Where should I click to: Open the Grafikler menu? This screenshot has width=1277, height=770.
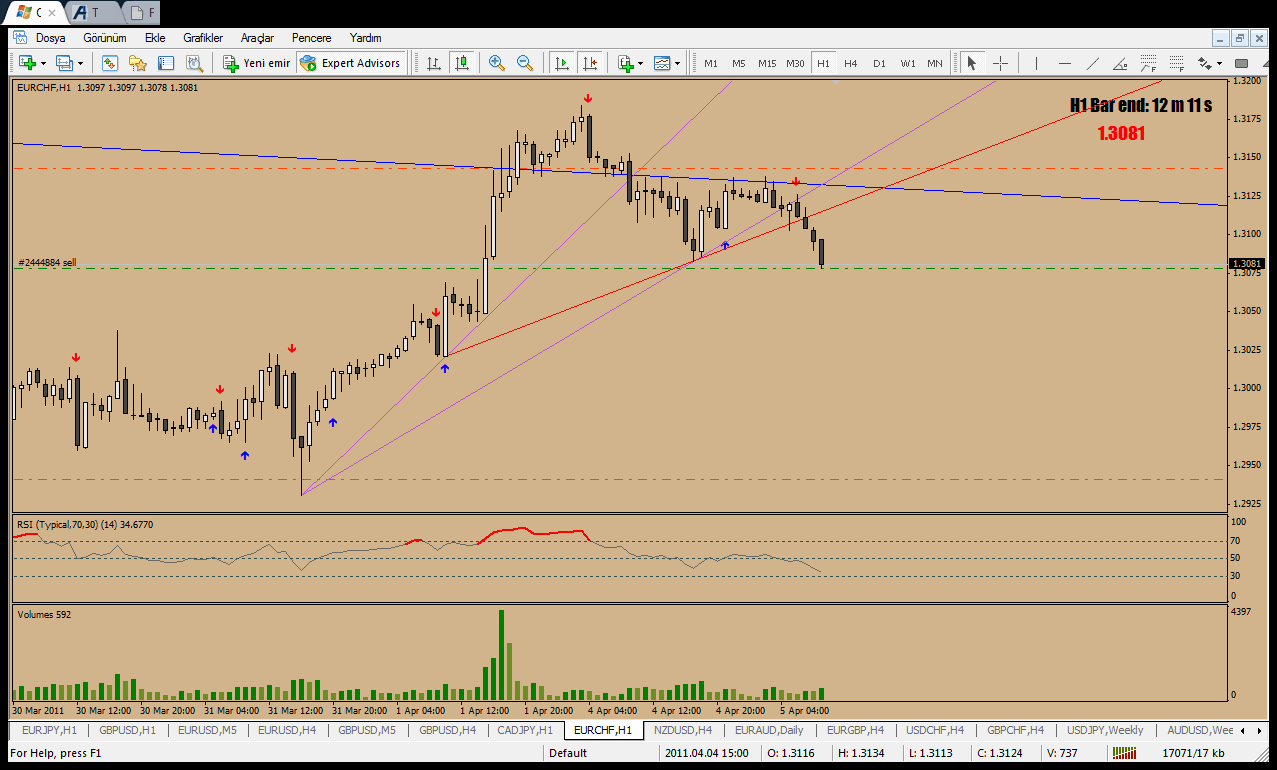[x=202, y=37]
